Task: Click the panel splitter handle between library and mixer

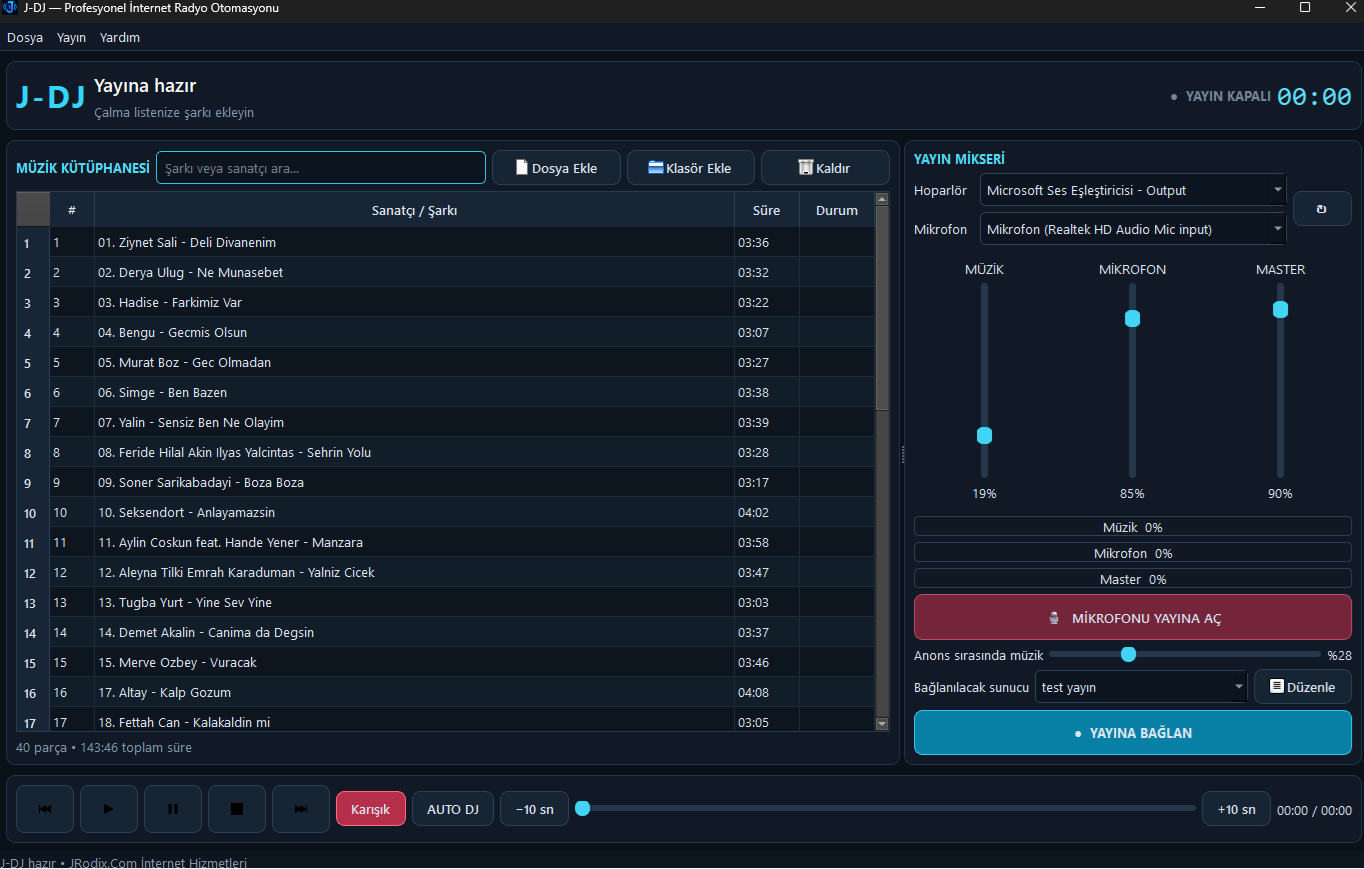Action: pos(903,454)
